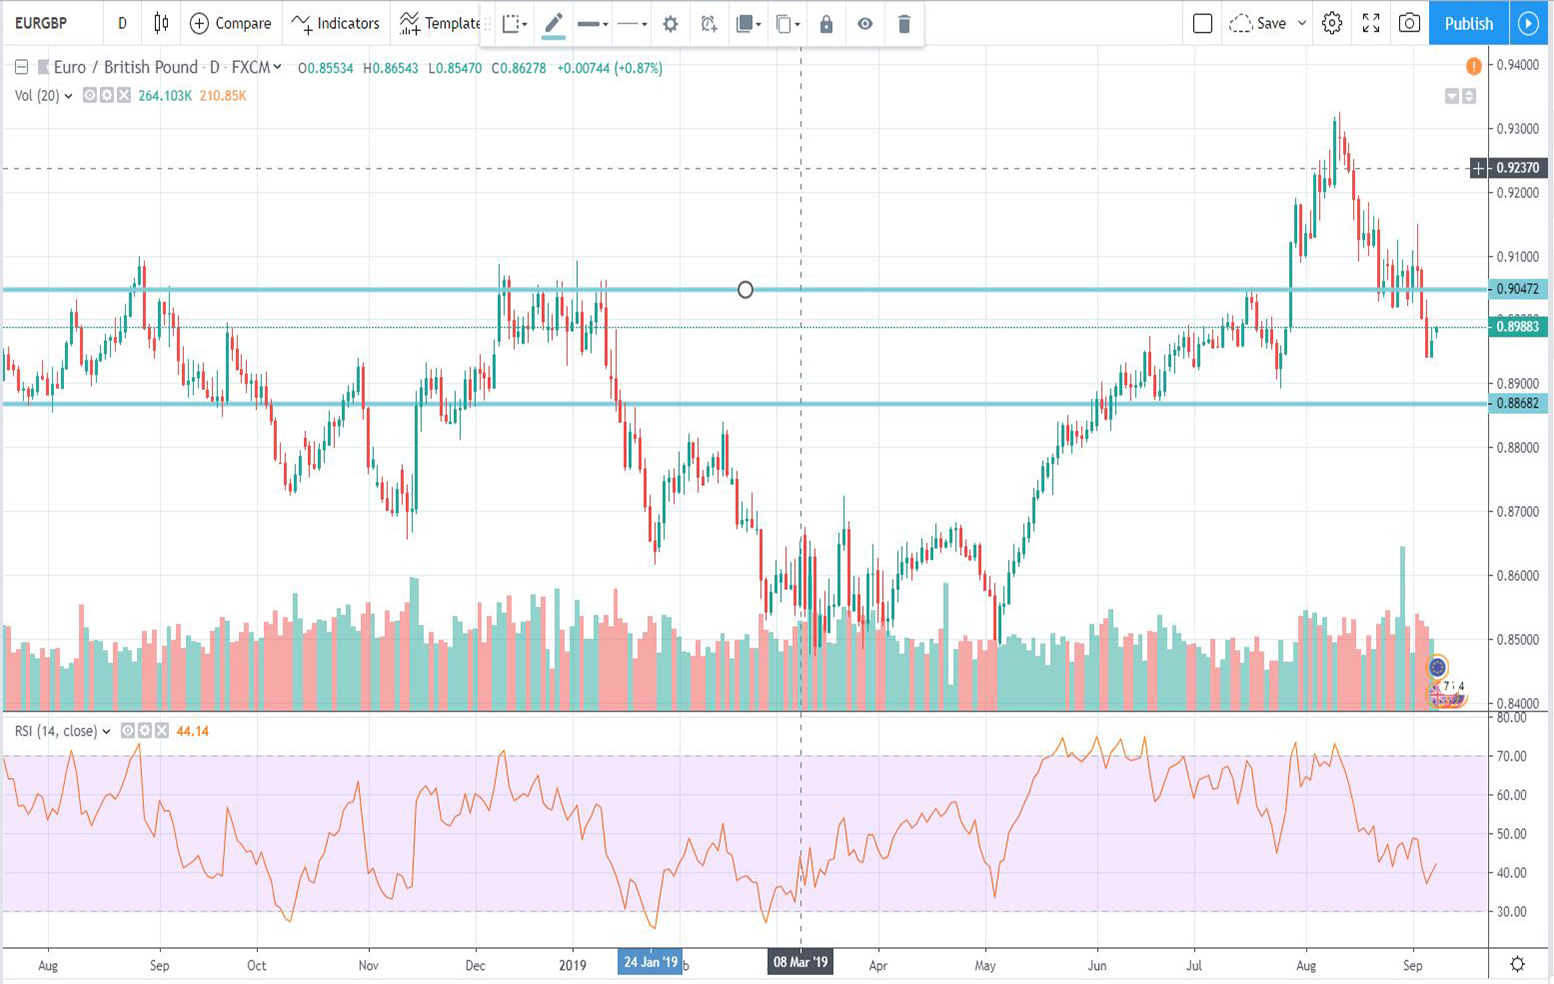This screenshot has height=984, width=1554.
Task: Expand the Vol (20) indicator dropdown
Action: coord(66,95)
